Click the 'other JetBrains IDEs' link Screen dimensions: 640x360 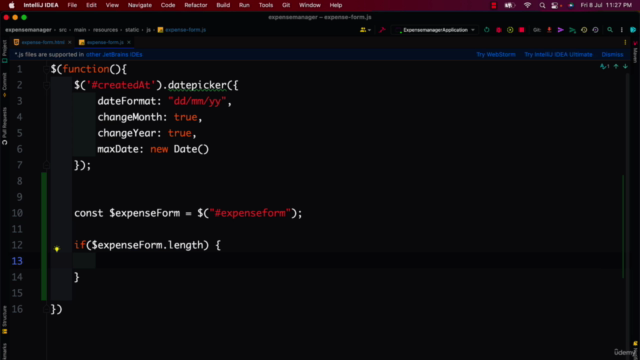pyautogui.click(x=114, y=54)
